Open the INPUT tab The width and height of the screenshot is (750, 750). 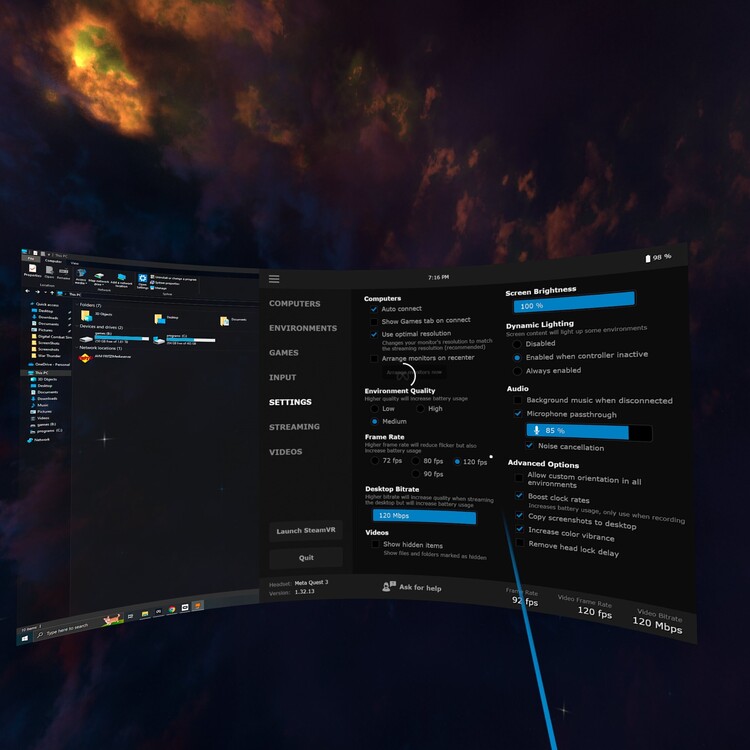(282, 377)
